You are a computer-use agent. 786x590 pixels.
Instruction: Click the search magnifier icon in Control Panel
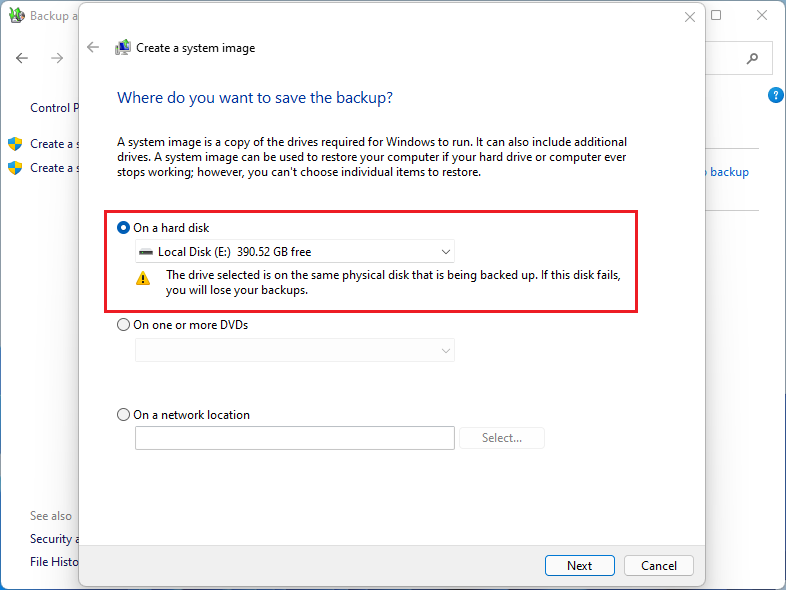751,59
